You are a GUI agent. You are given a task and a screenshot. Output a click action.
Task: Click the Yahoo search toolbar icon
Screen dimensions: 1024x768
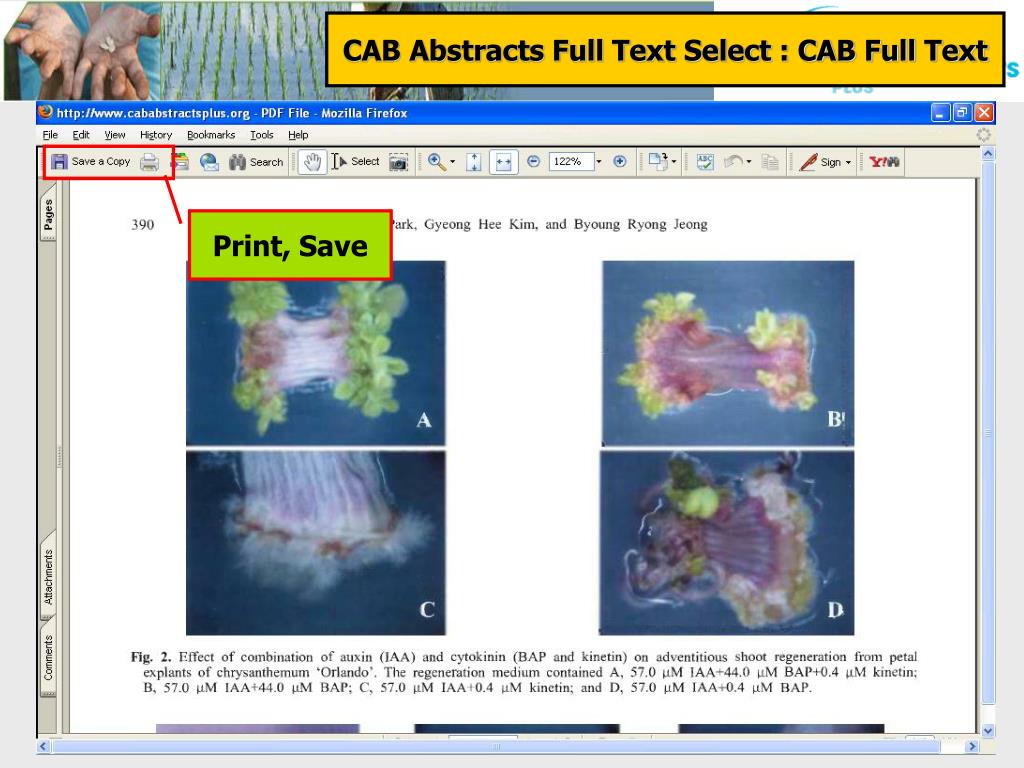coord(884,161)
